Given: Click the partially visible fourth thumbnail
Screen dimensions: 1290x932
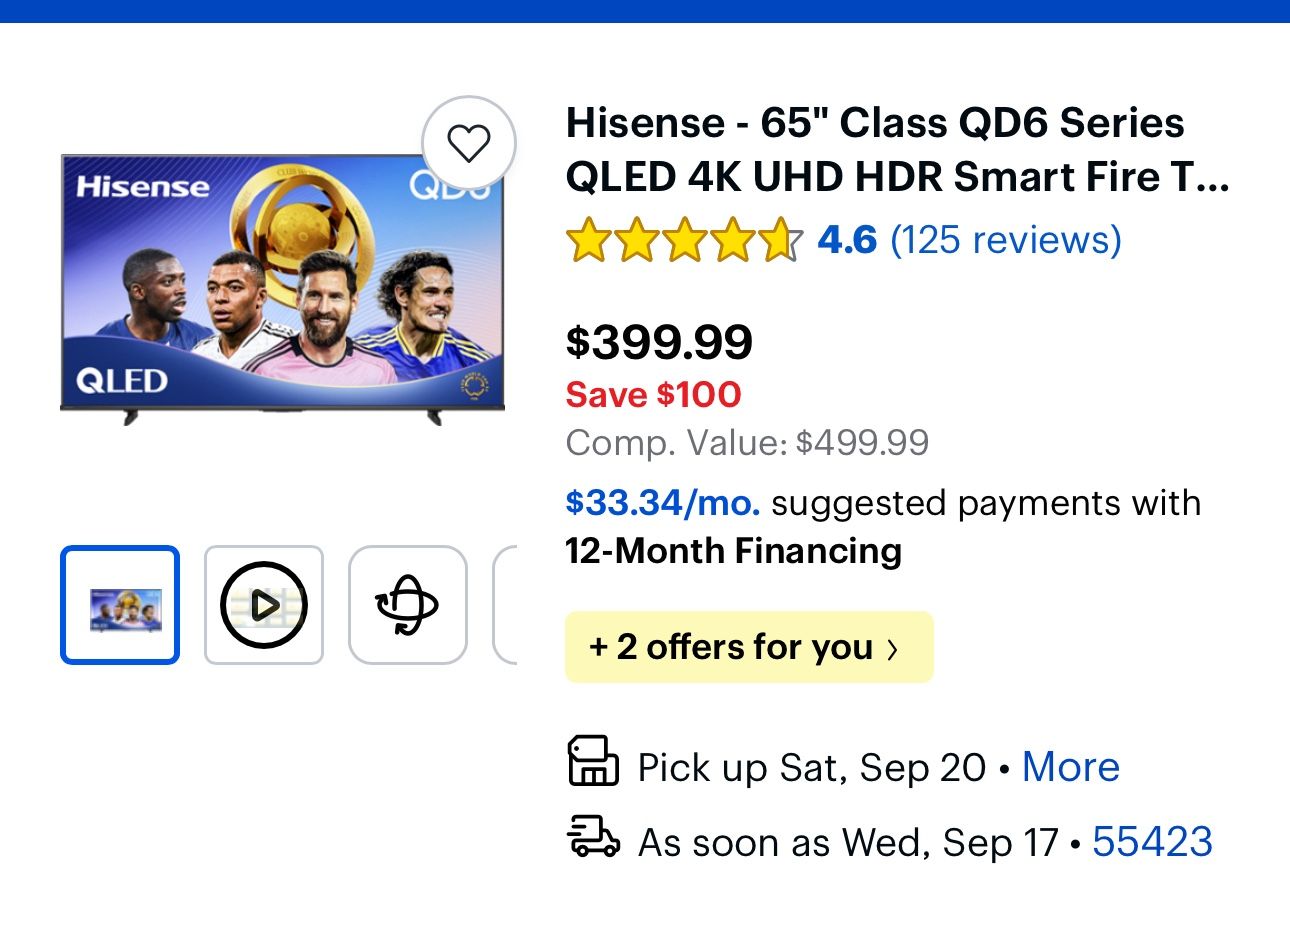Looking at the screenshot, I should [x=507, y=605].
